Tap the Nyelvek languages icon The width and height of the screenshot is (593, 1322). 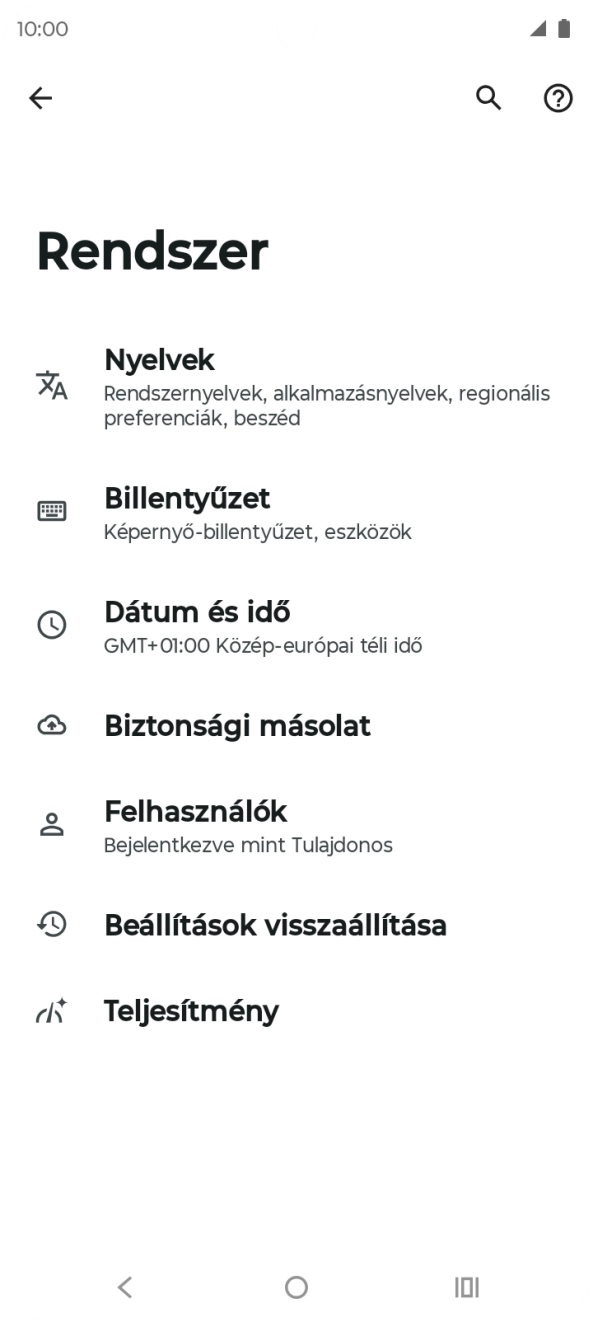coord(51,384)
